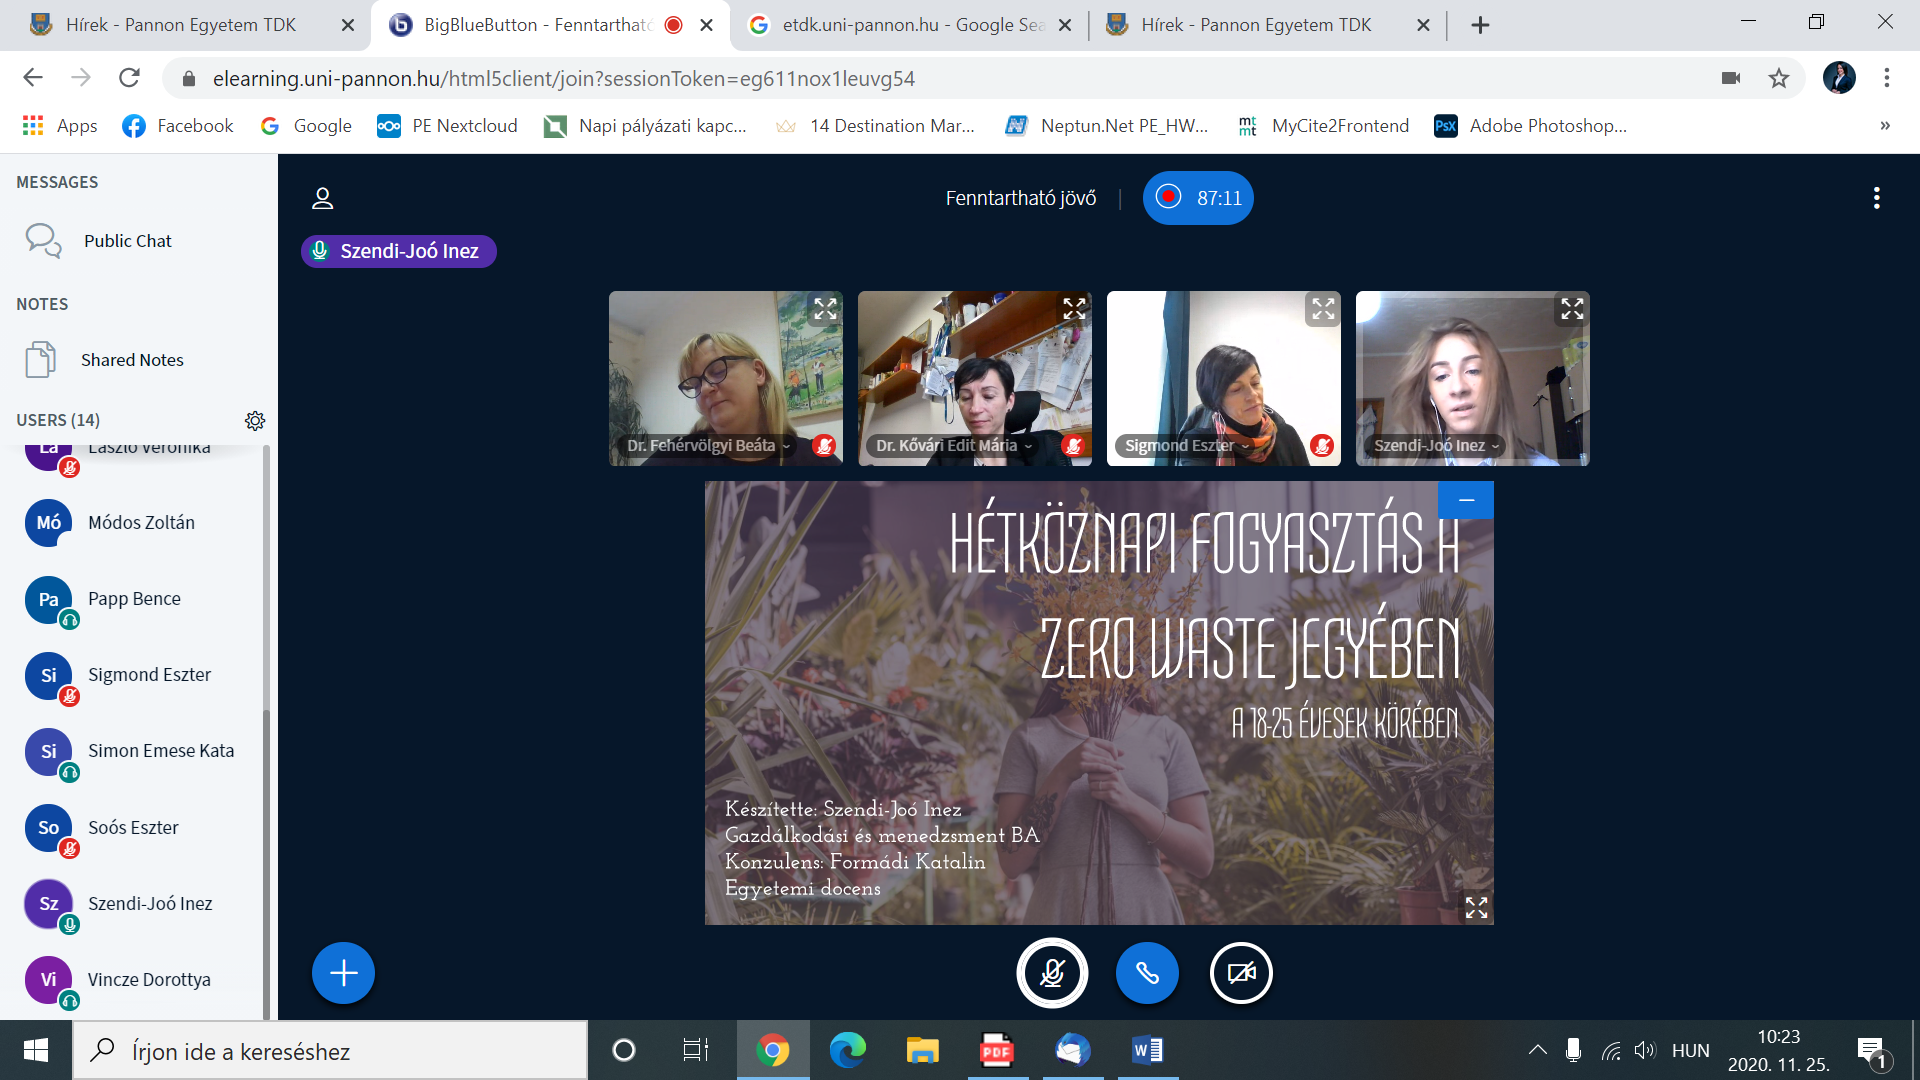Open the manage users gear icon
Viewport: 1920px width, 1080px height.
click(255, 420)
